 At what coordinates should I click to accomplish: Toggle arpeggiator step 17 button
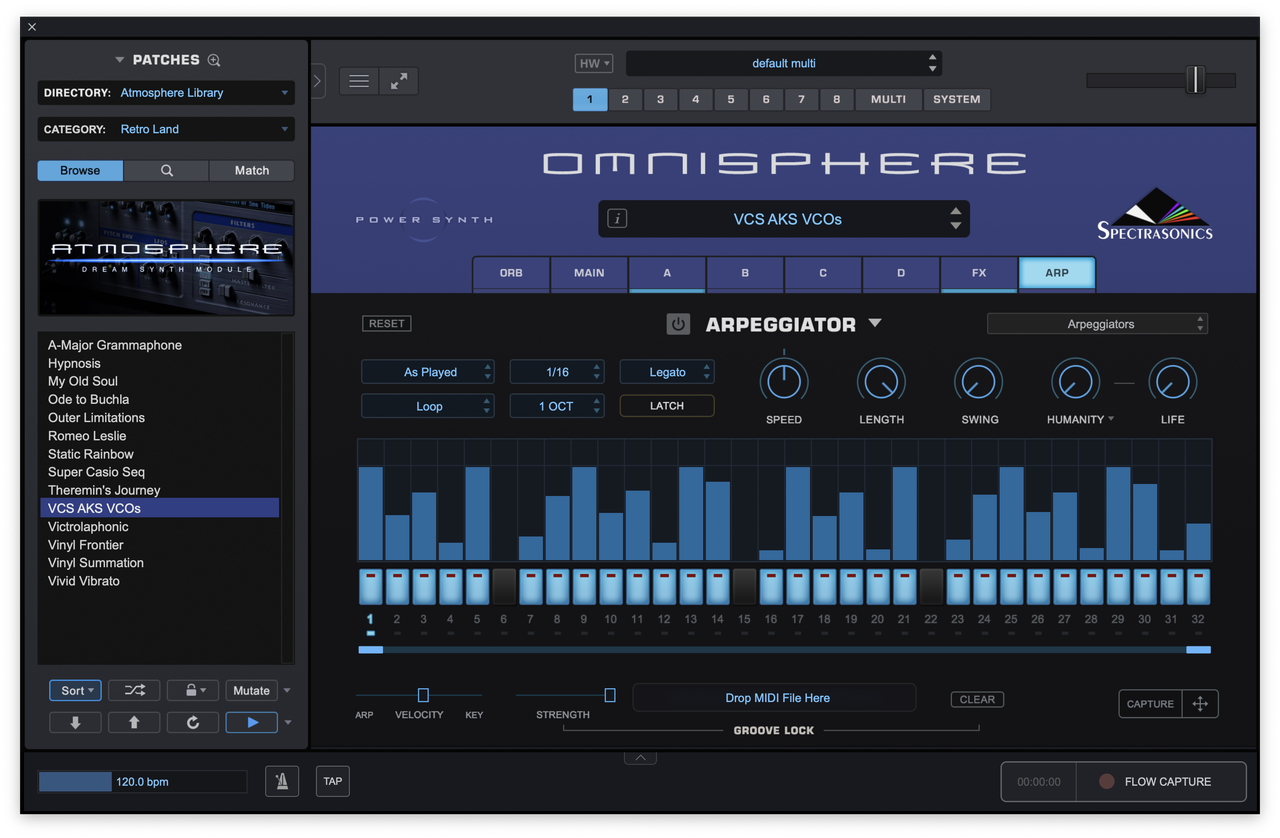tap(797, 587)
